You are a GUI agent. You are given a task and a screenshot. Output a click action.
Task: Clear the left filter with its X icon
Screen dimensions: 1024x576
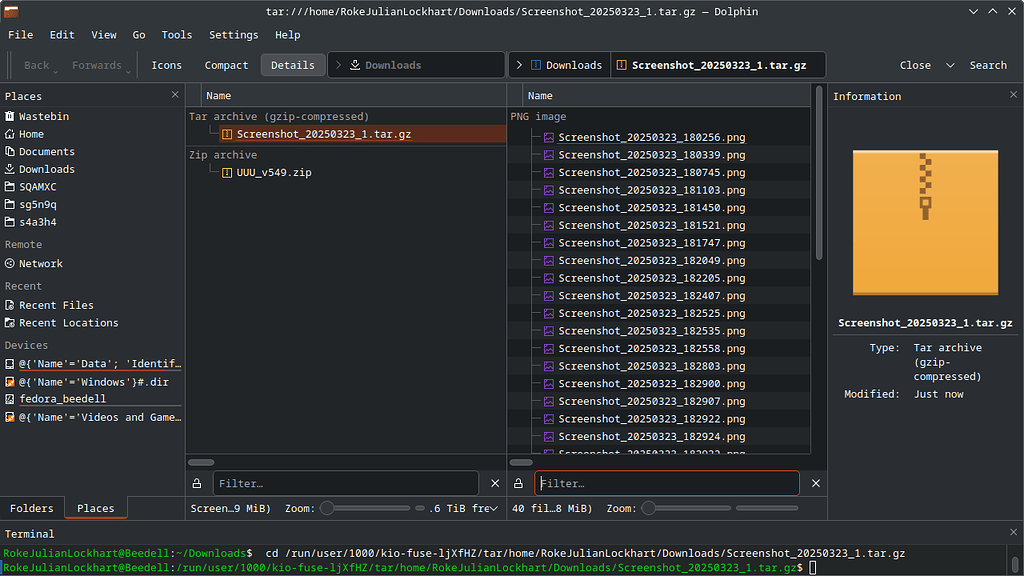494,483
